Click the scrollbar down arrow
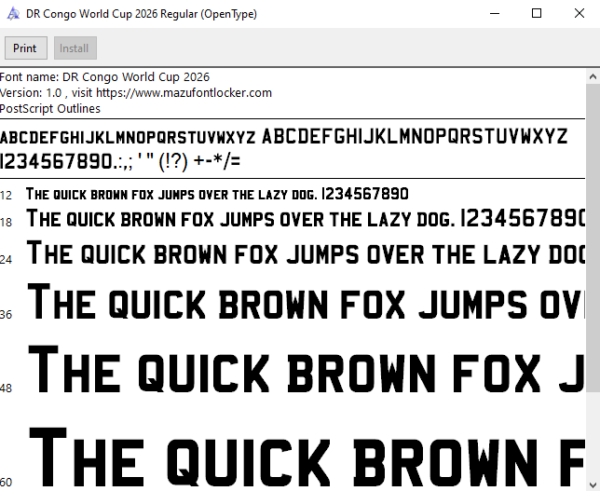Screen dimensions: 600x491 point(593,483)
